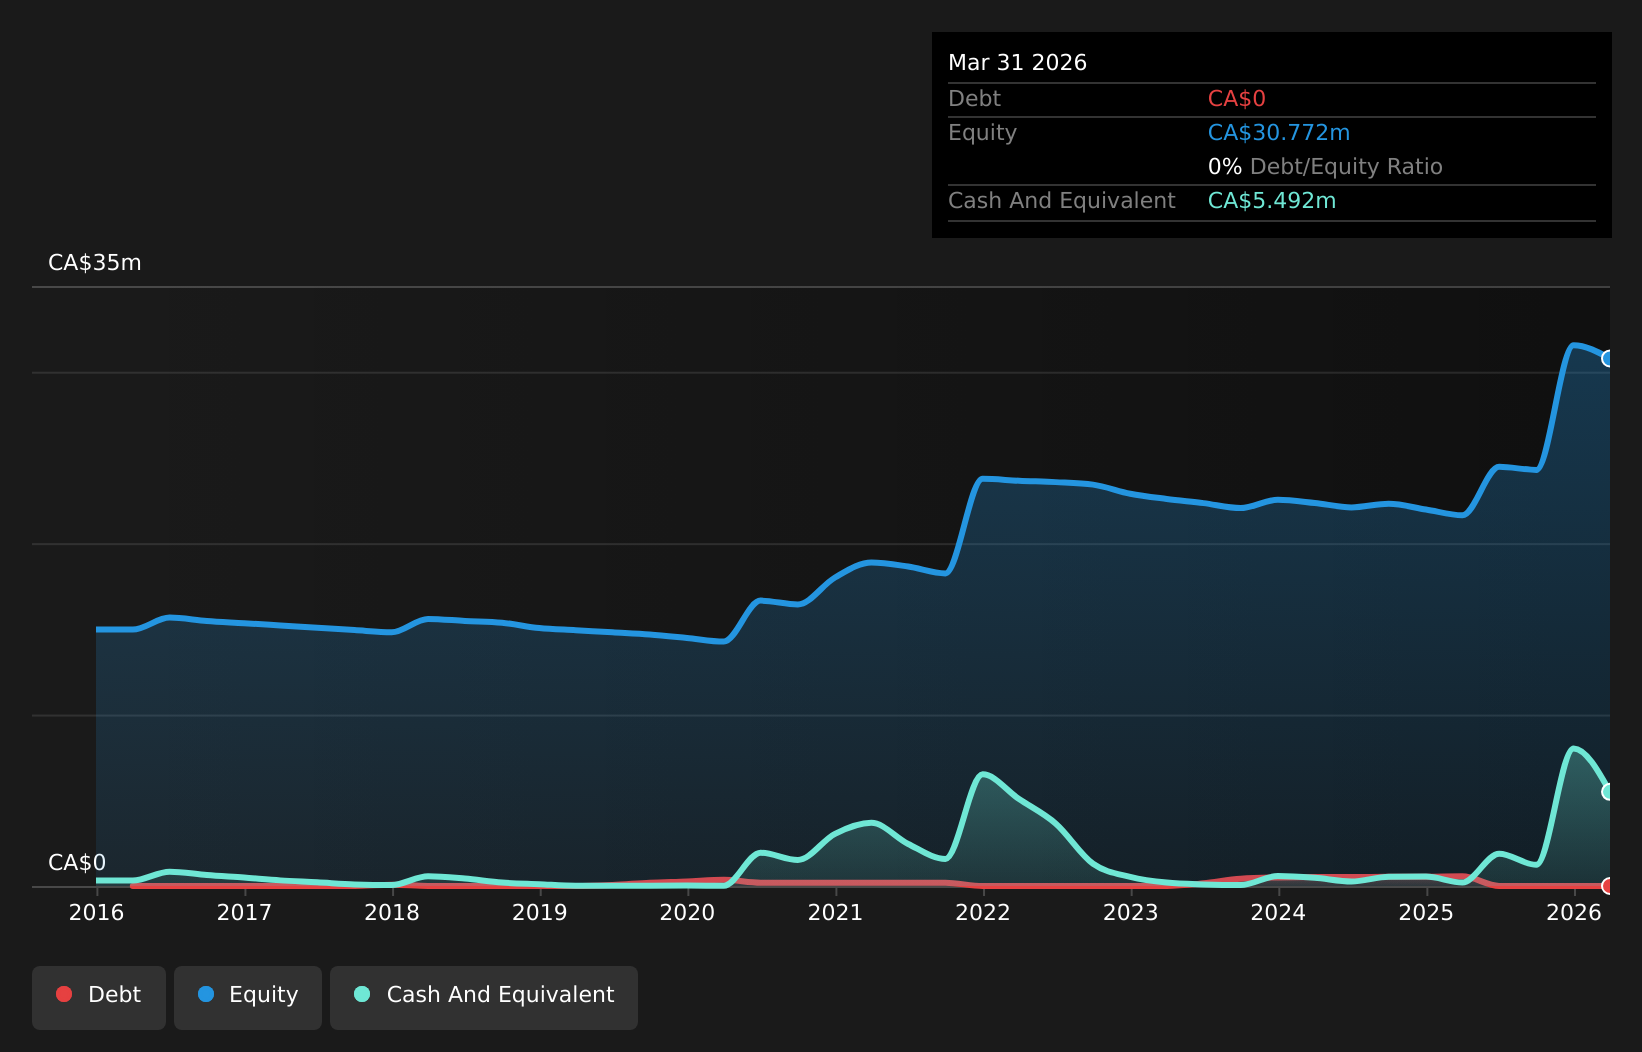Toggle the Debt series legend button

(99, 997)
